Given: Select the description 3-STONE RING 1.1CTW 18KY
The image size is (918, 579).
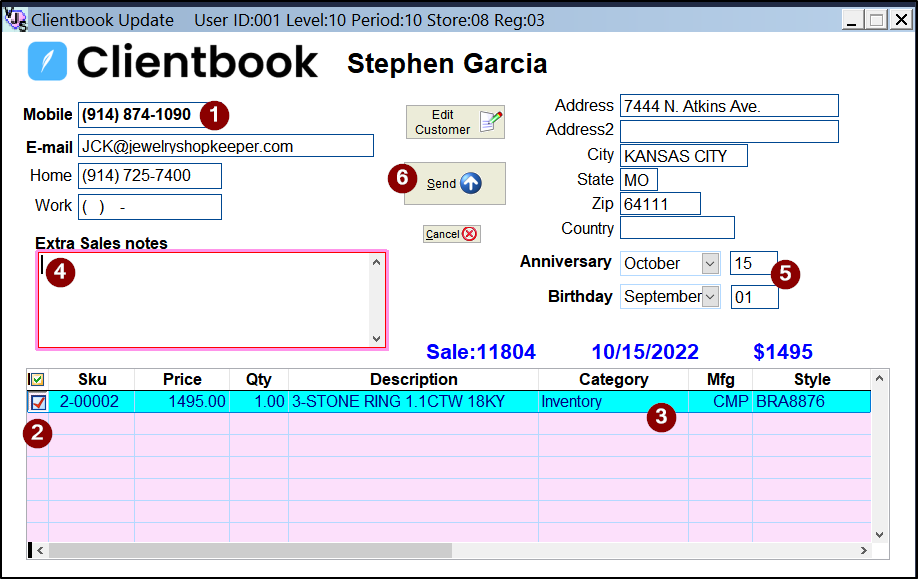Looking at the screenshot, I should pos(413,402).
